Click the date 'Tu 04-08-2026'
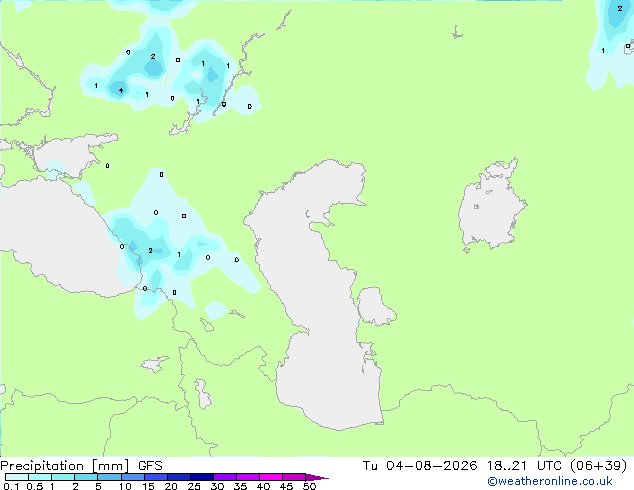 point(420,466)
